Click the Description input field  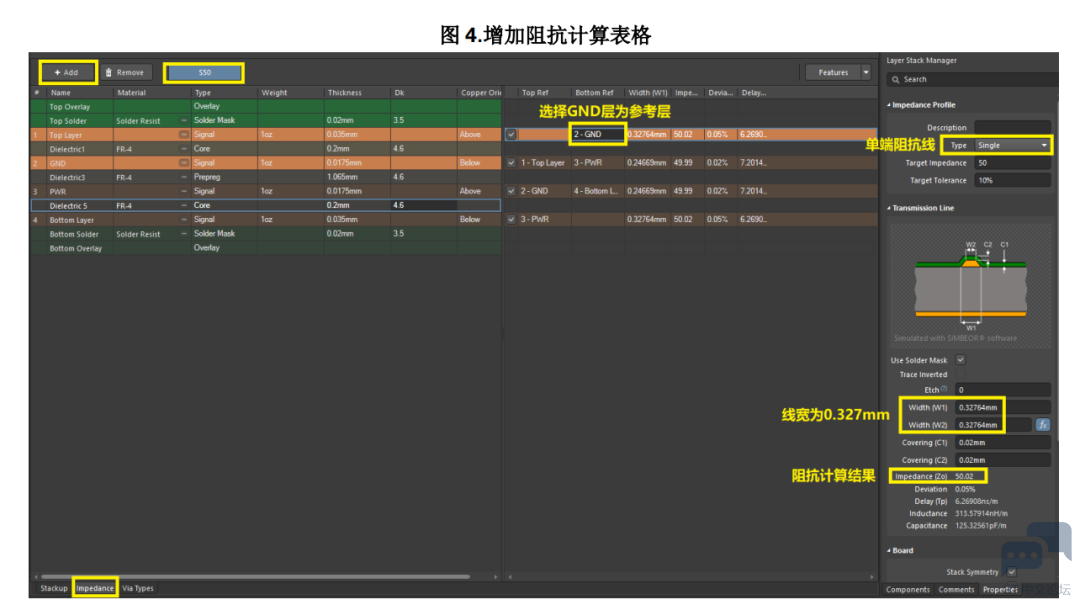coord(1012,127)
